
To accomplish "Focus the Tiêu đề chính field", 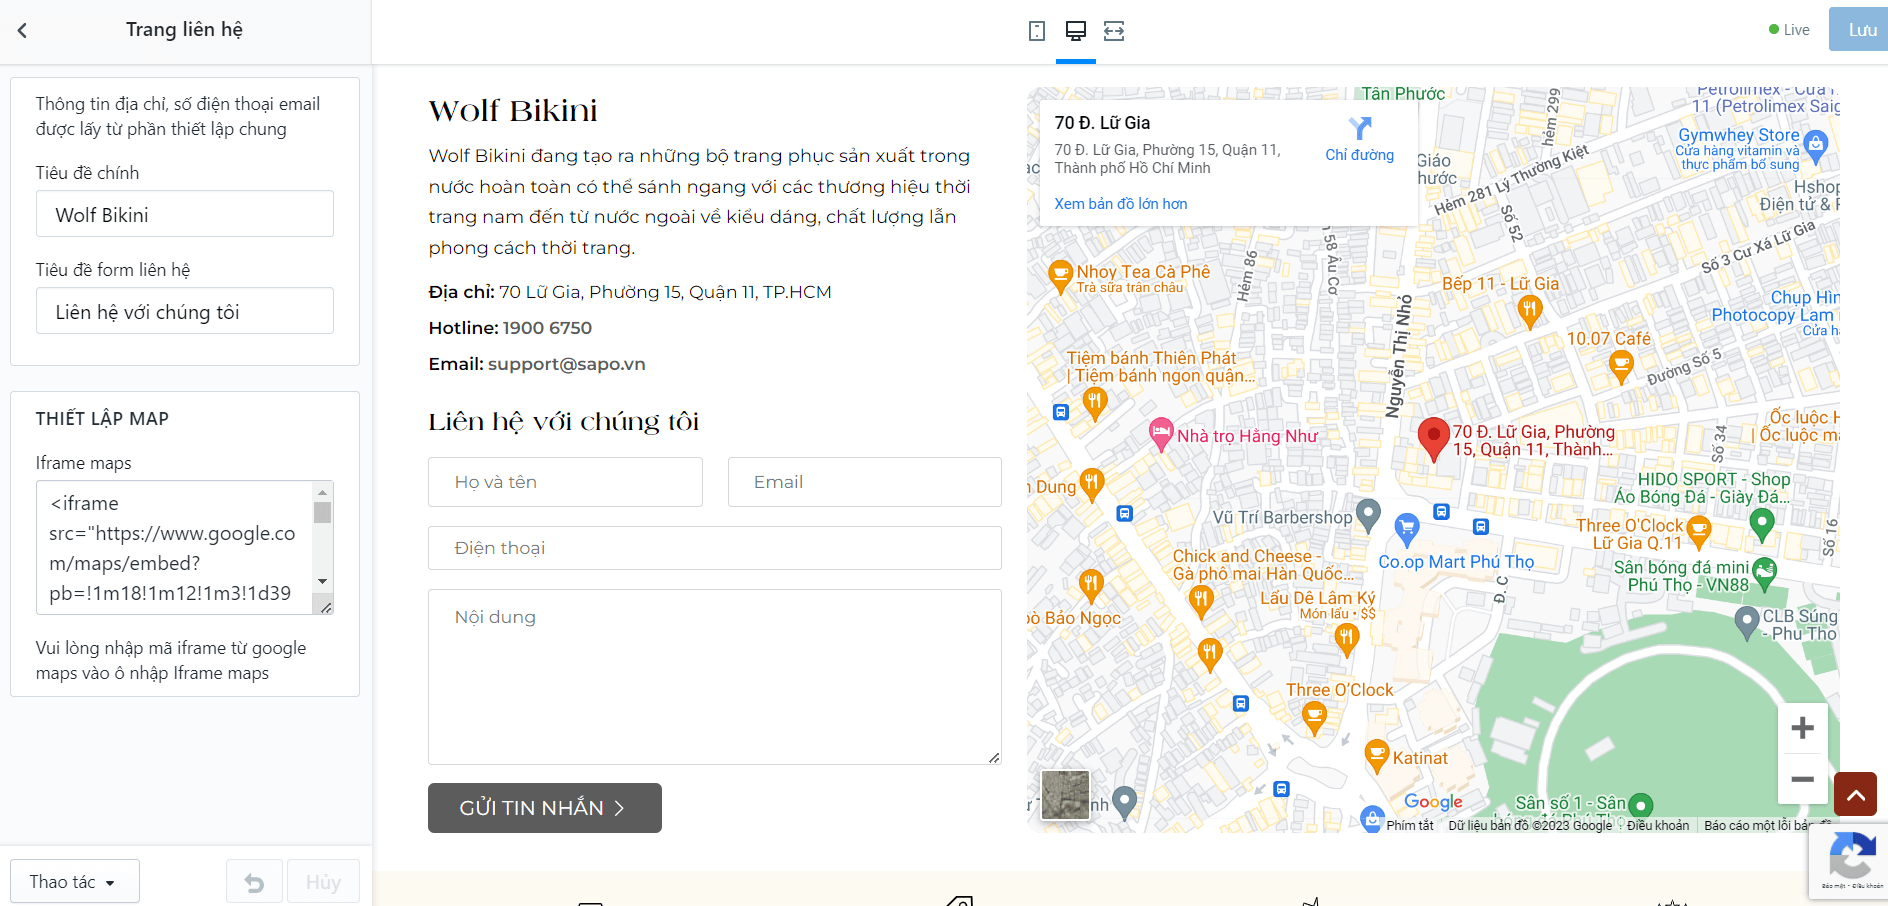I will tap(185, 214).
